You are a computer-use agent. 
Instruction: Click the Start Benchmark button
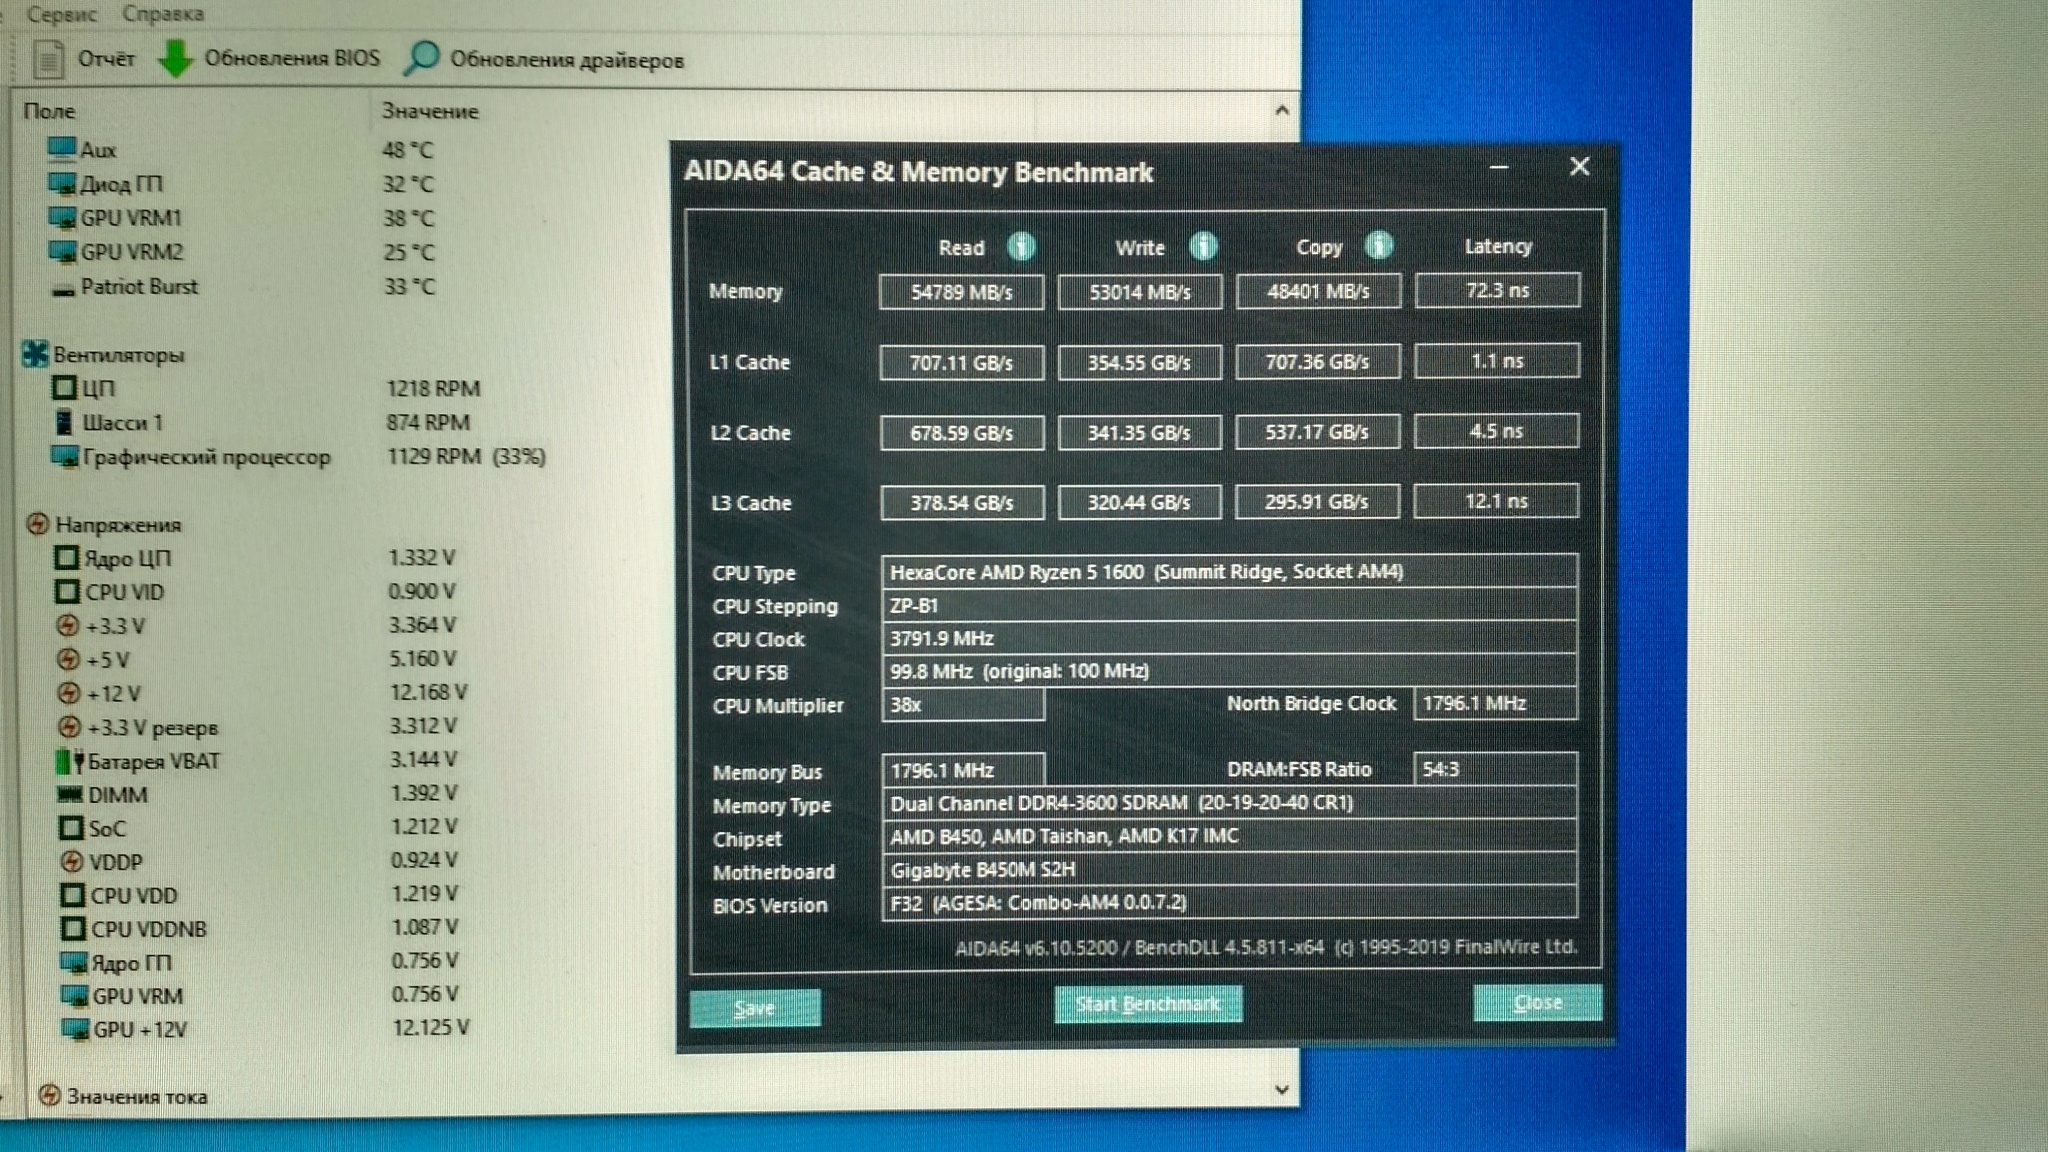coord(1148,1004)
